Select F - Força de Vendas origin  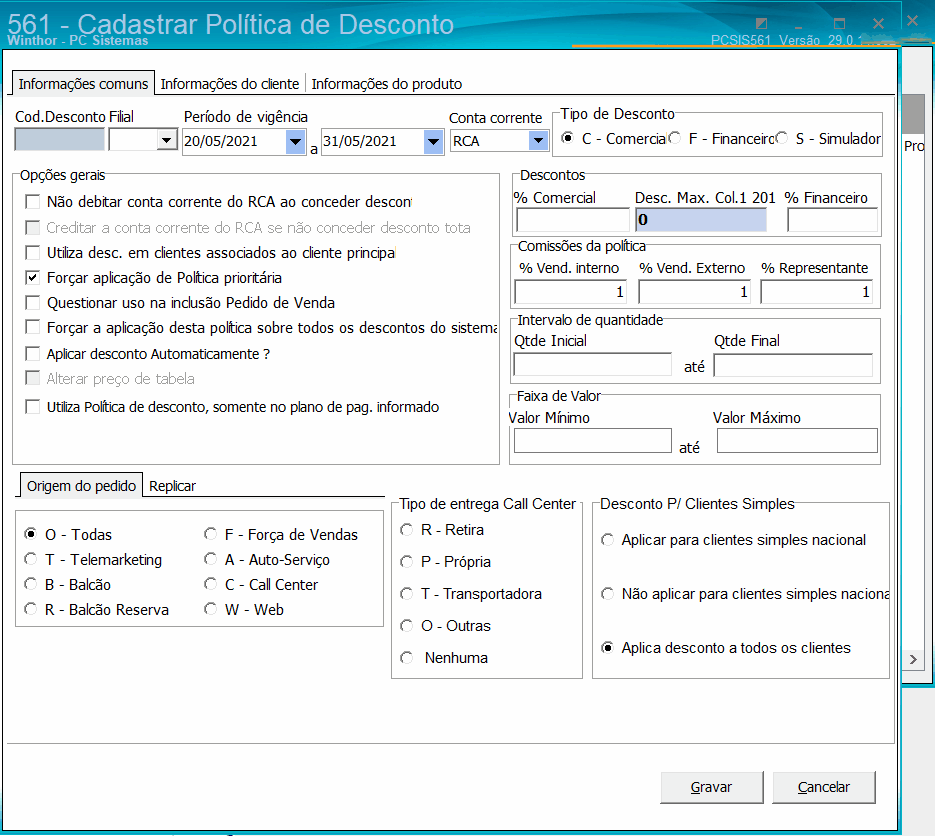(x=210, y=534)
